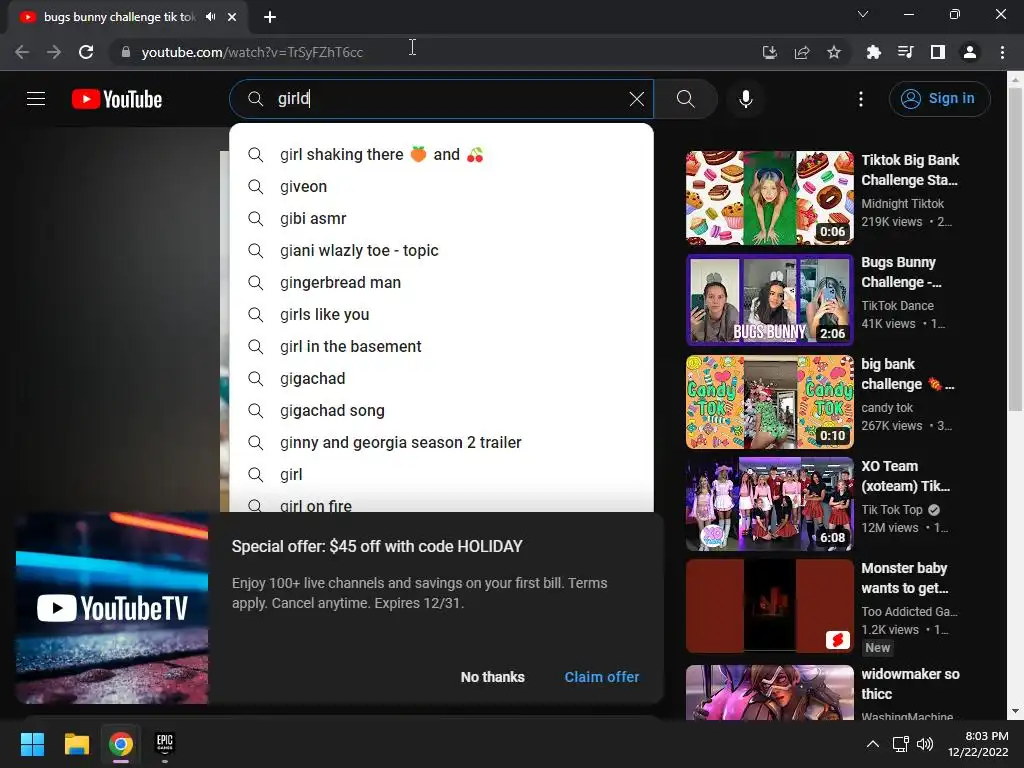Open the clock showing 8:03 PM
This screenshot has height=768, width=1024.
click(978, 744)
